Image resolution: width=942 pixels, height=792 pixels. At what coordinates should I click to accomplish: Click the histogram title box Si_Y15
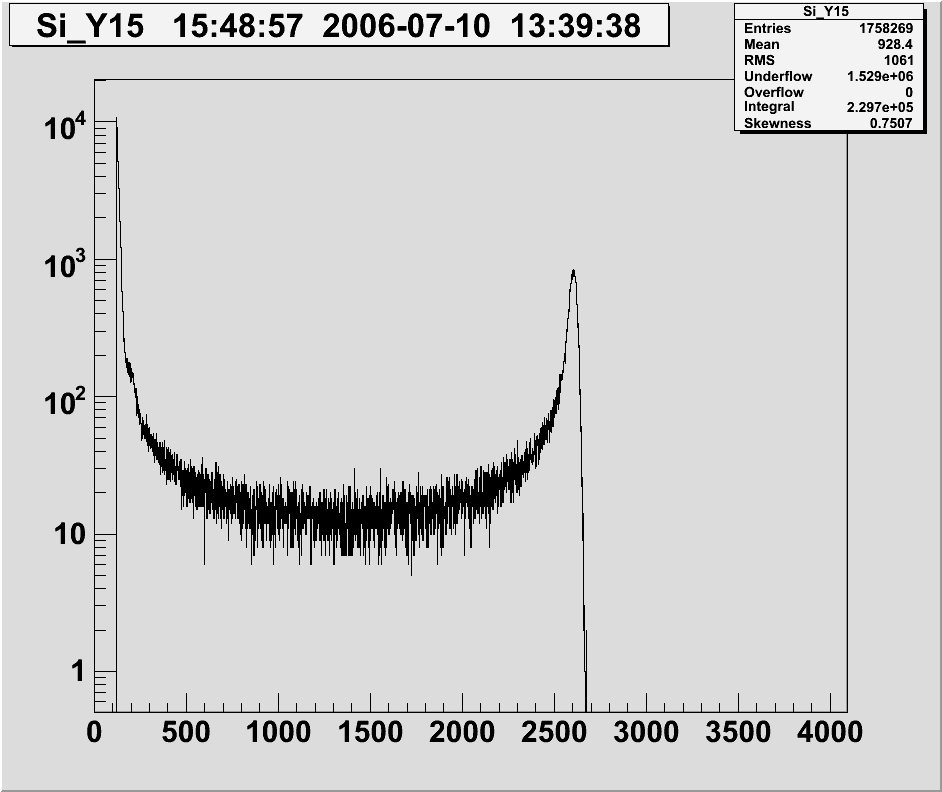[x=338, y=26]
